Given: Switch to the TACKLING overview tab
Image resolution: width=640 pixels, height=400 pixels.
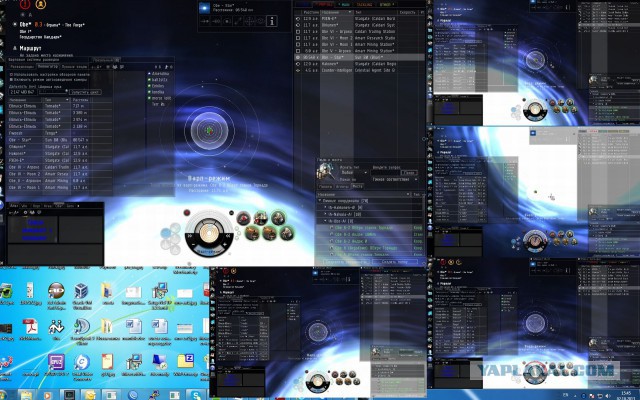Looking at the screenshot, I should pyautogui.click(x=364, y=5).
